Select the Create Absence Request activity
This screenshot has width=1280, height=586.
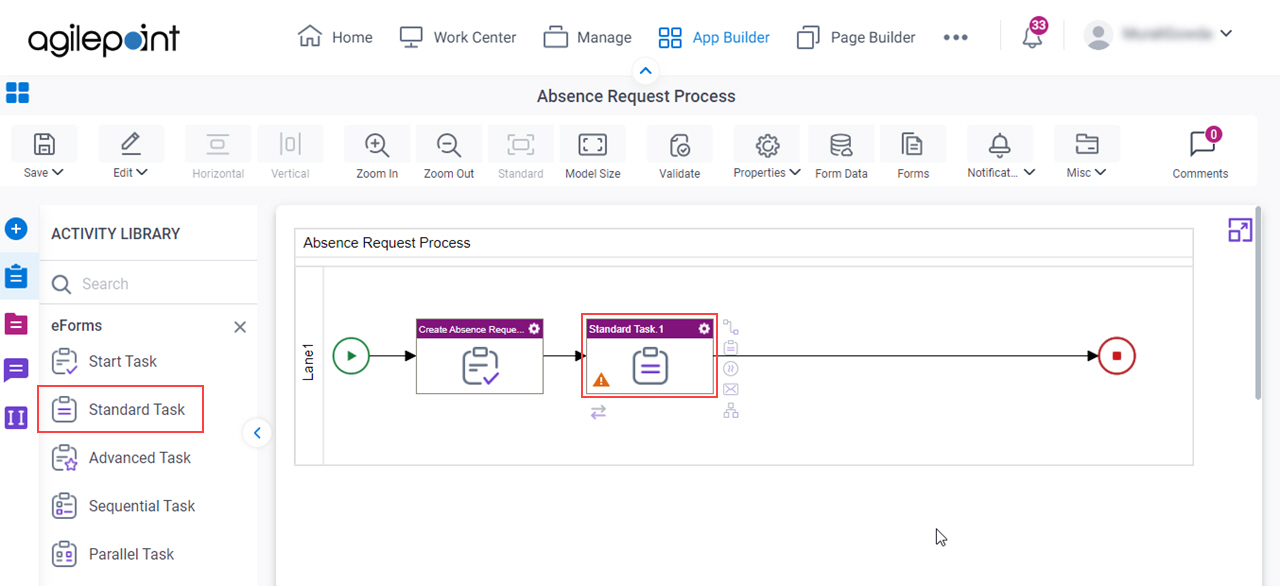pyautogui.click(x=480, y=357)
